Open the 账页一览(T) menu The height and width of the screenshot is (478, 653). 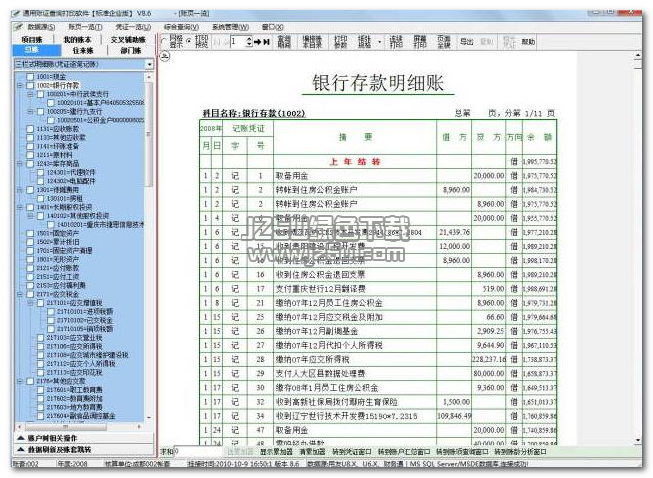tap(85, 27)
